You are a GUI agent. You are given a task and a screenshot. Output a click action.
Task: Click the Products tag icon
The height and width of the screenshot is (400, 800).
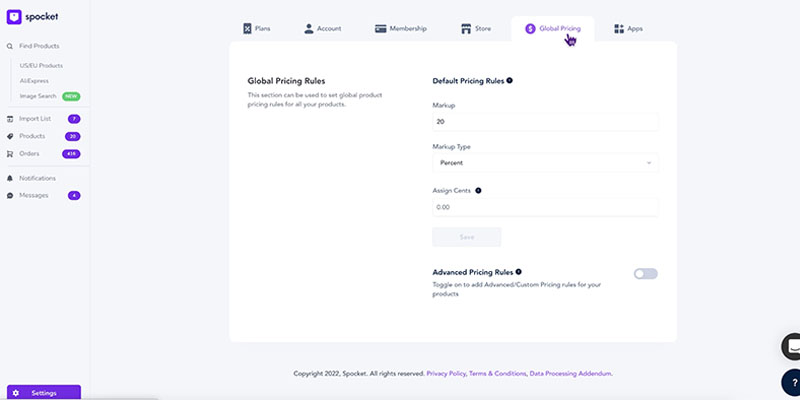(x=10, y=136)
